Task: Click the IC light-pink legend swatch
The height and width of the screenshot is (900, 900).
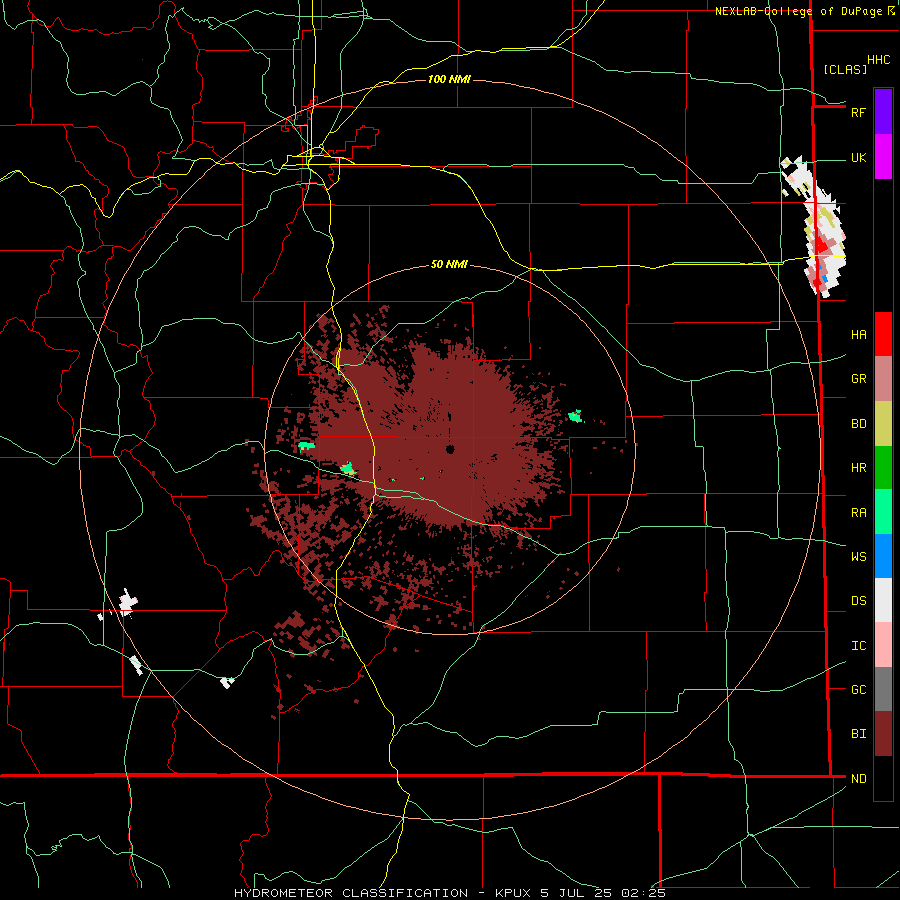Action: pyautogui.click(x=883, y=645)
